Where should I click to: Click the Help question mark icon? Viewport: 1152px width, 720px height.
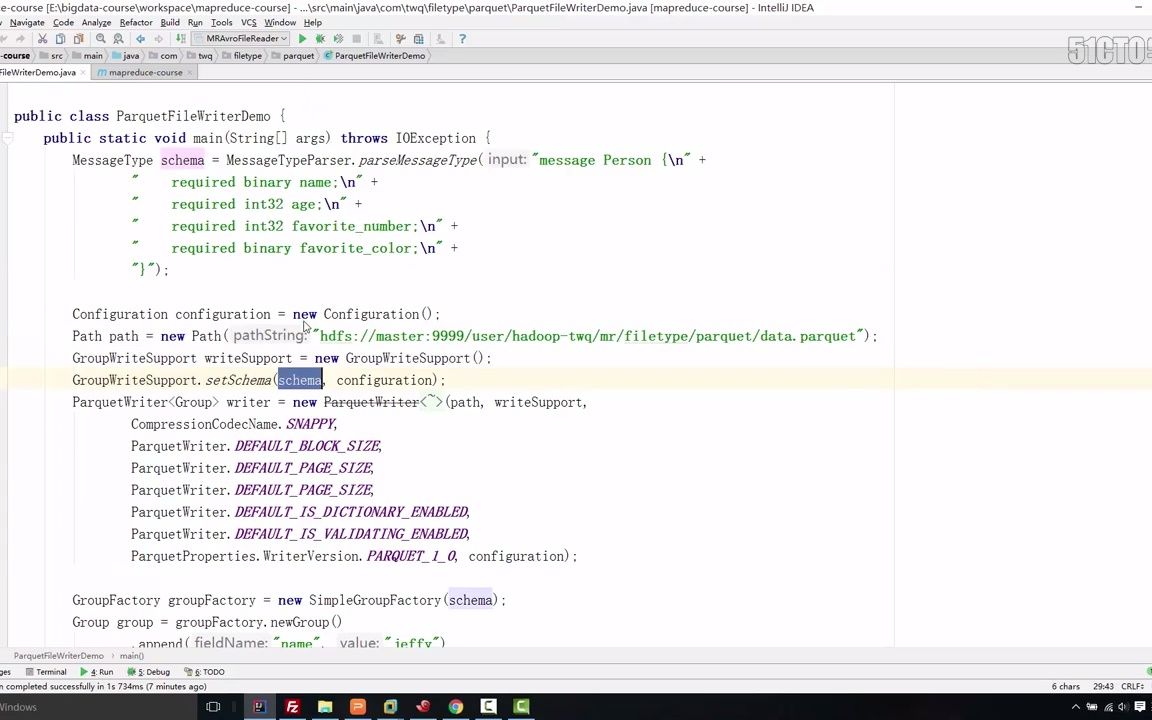pos(462,39)
